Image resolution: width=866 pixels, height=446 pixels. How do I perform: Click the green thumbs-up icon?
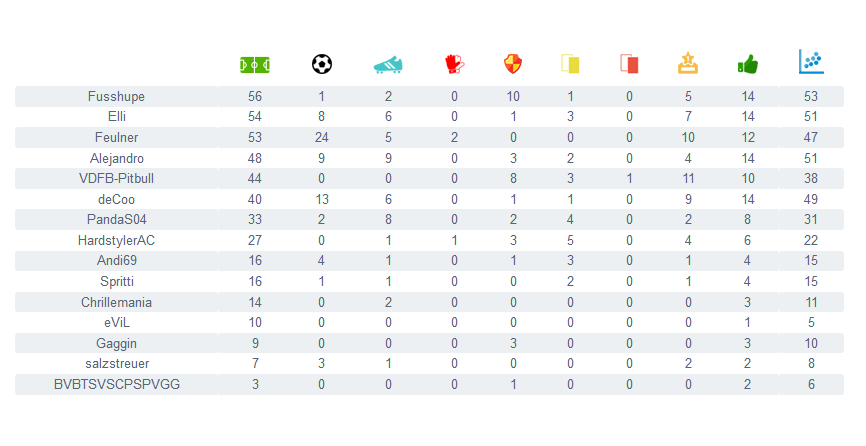point(747,64)
